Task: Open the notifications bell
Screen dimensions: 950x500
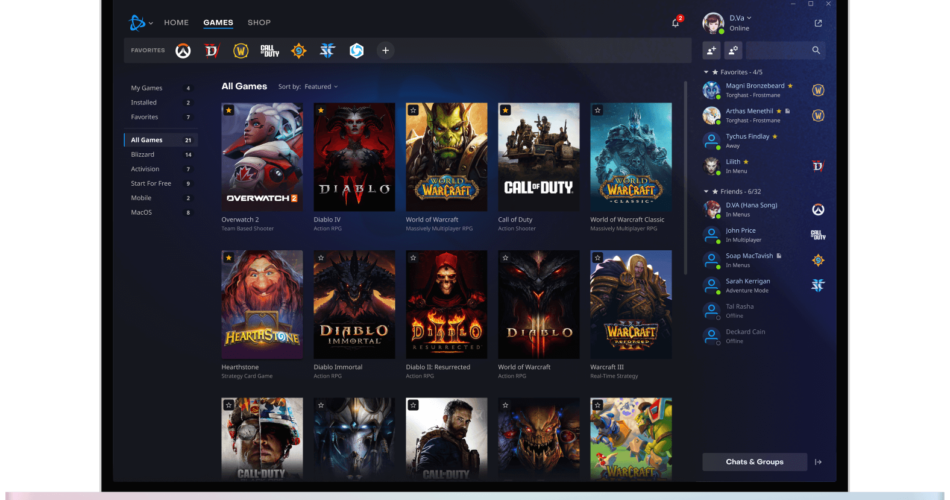Action: (676, 22)
